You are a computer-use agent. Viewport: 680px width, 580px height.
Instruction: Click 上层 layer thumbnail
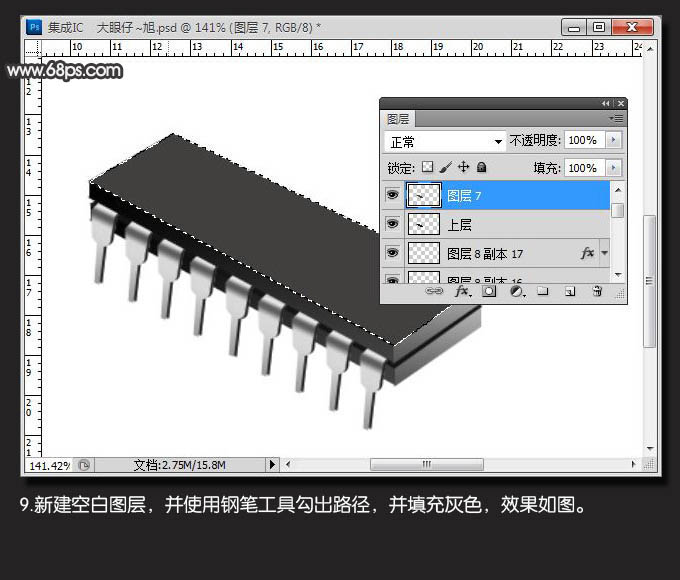pos(424,224)
